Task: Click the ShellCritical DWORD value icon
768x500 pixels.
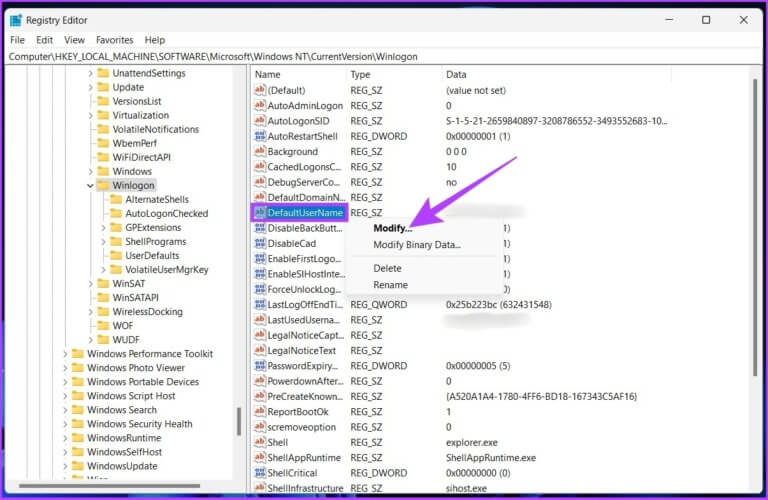Action: point(260,473)
